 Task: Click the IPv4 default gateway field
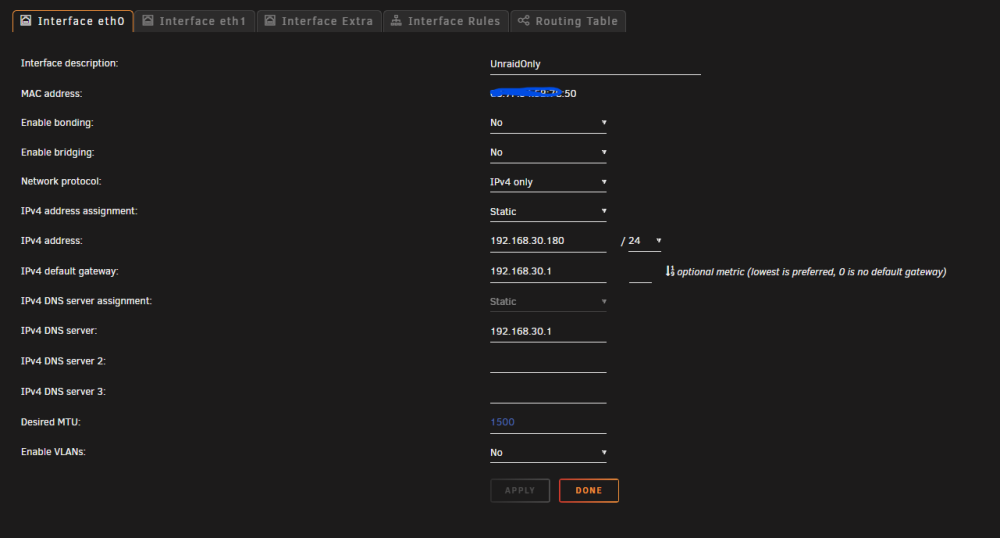coord(548,272)
